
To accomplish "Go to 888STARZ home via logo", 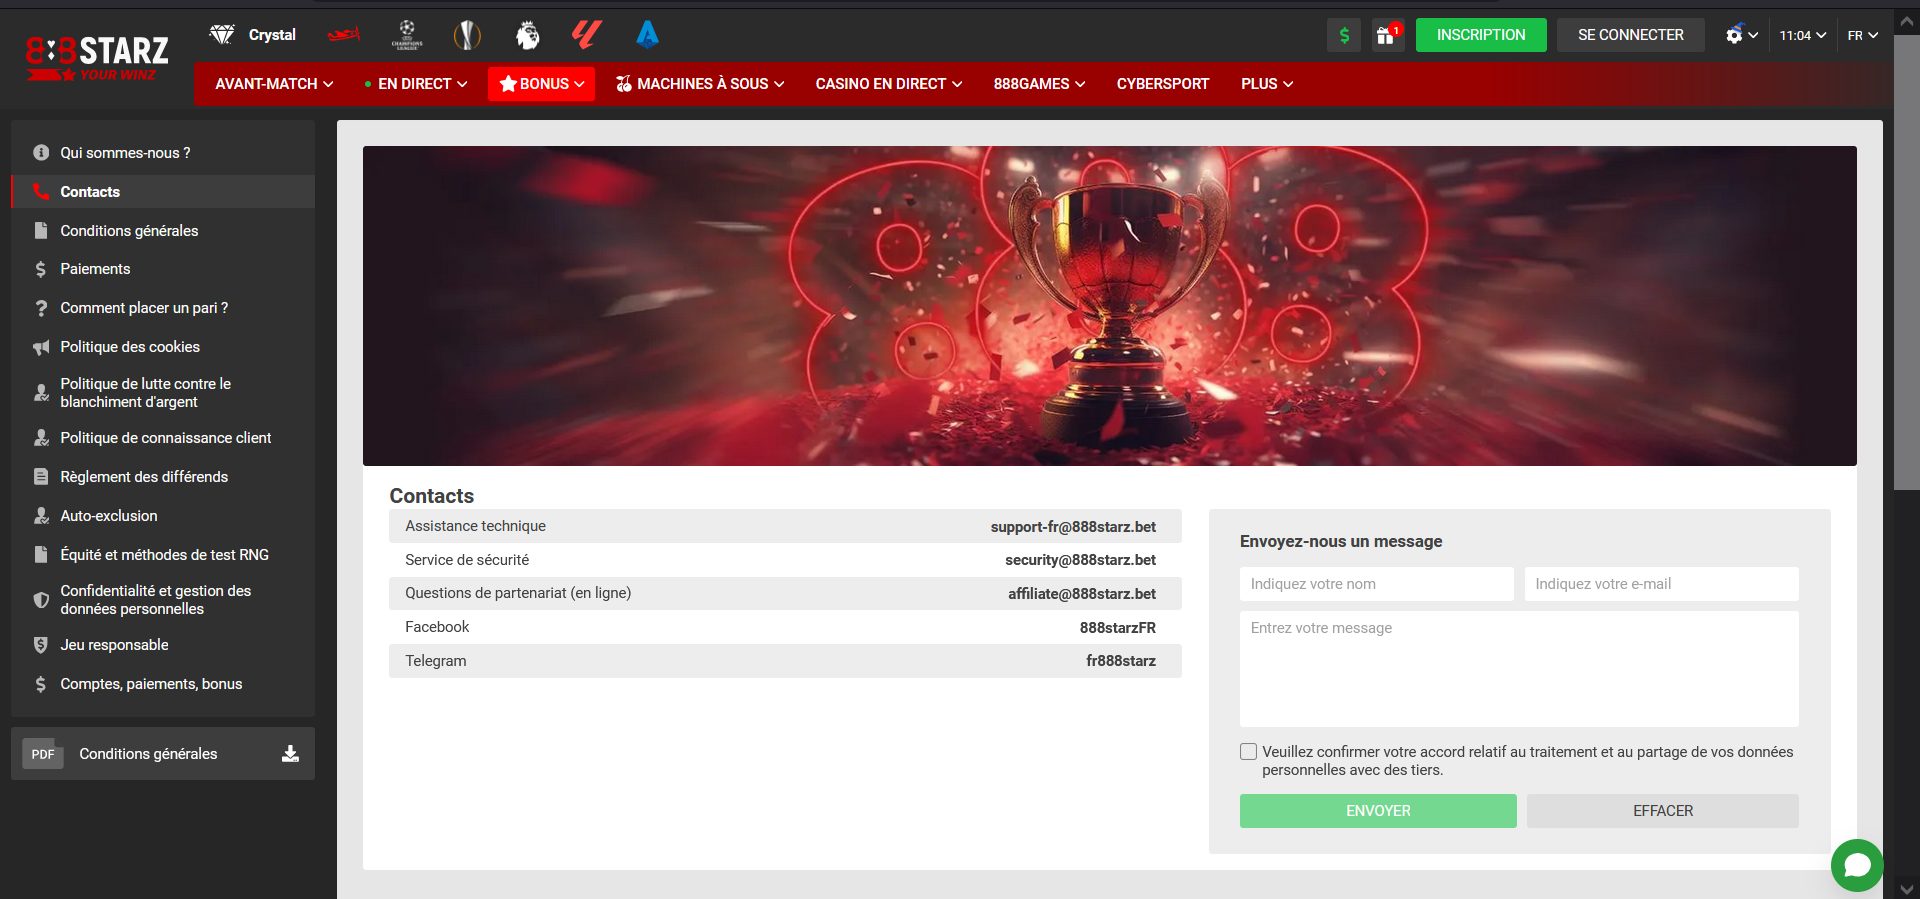I will [x=97, y=58].
